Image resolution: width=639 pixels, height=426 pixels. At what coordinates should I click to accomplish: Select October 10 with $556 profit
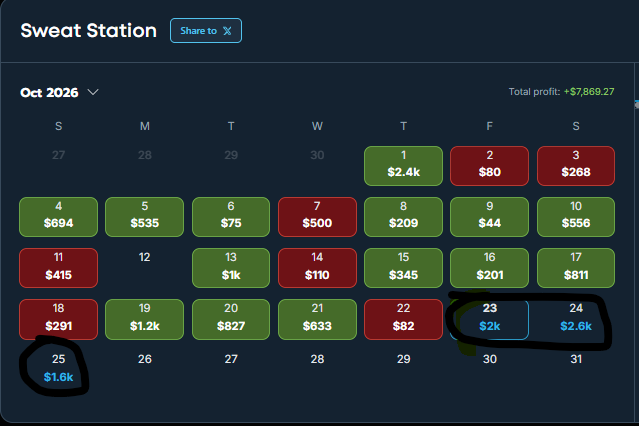tap(576, 217)
